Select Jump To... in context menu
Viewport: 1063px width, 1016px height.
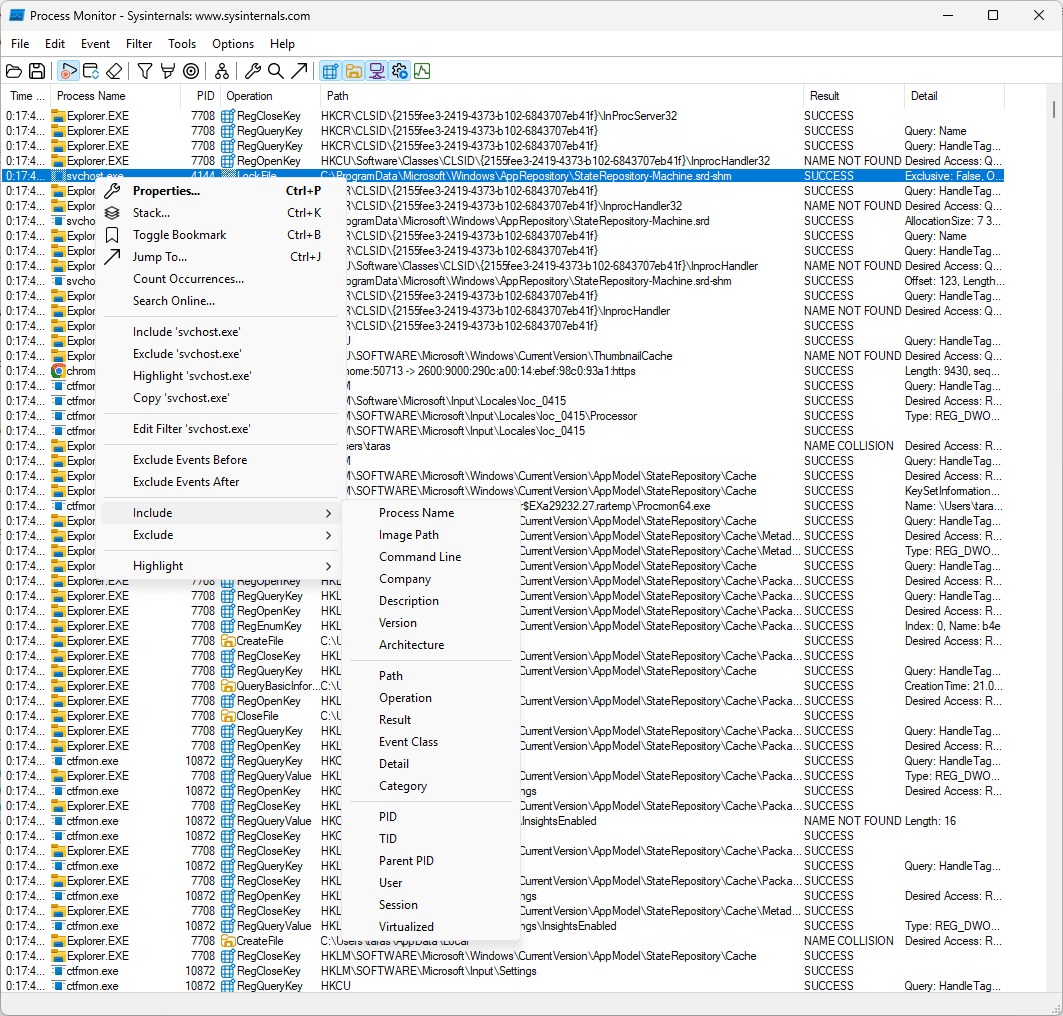(x=220, y=257)
